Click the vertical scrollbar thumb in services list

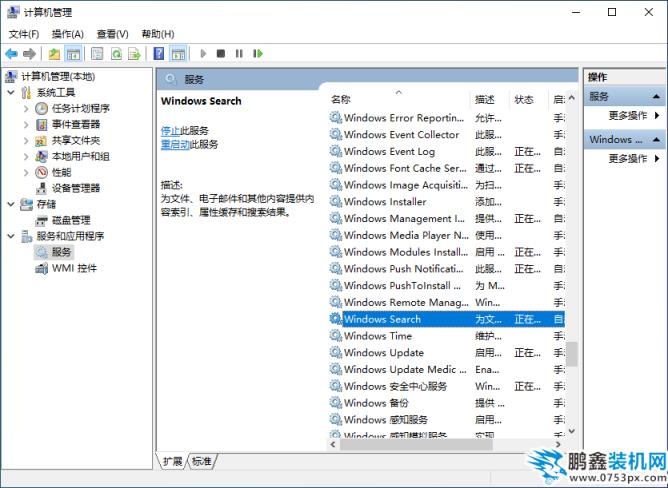coord(572,354)
